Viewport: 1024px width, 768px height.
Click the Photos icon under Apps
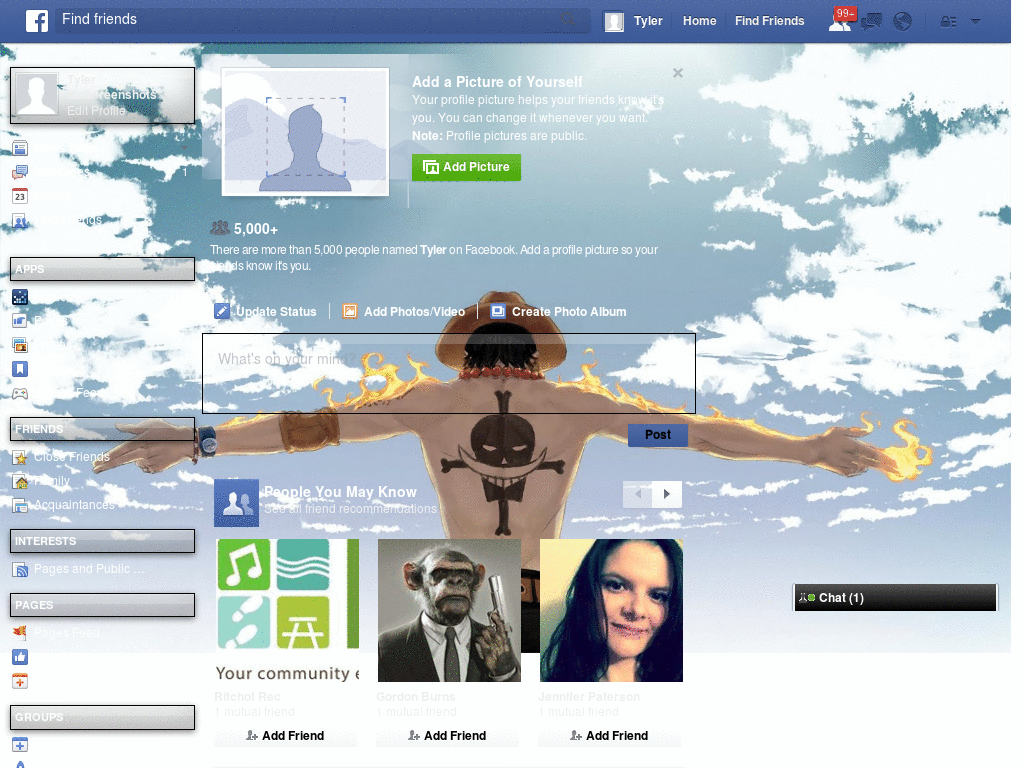(x=20, y=345)
